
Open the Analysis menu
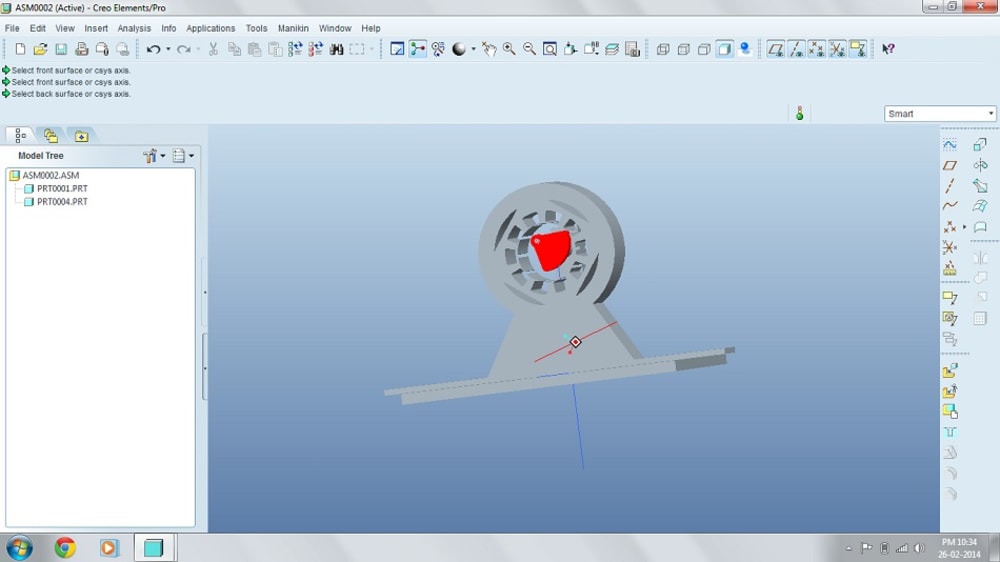click(x=134, y=28)
